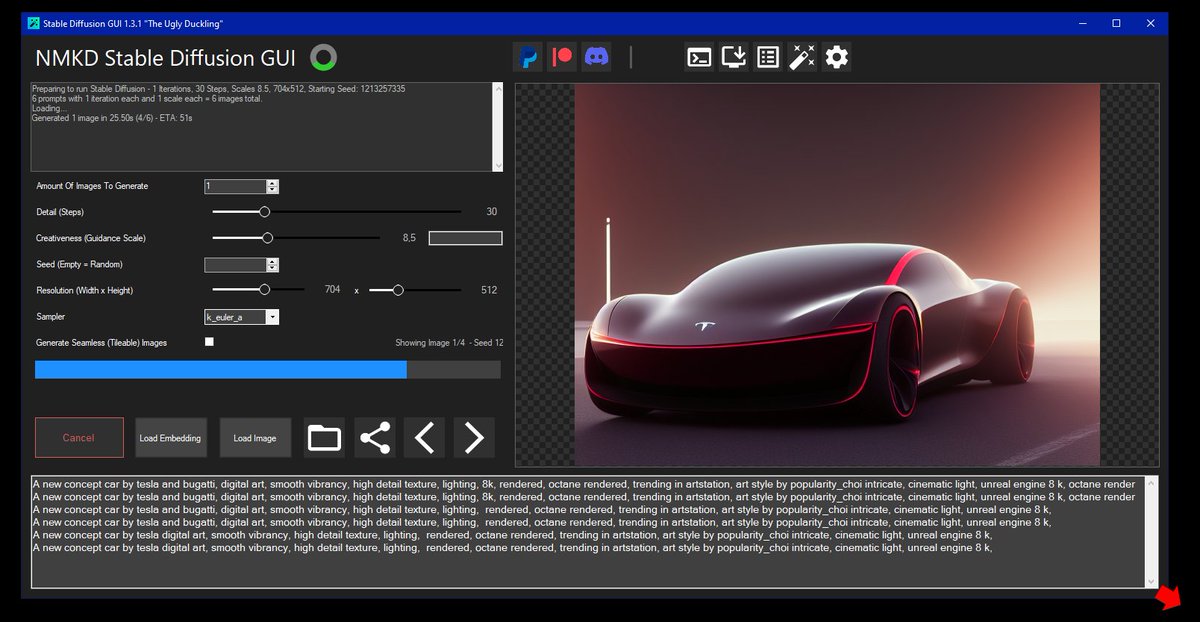This screenshot has width=1200, height=622.
Task: Maximize the Stable Diffusion GUI window
Action: tap(1116, 23)
